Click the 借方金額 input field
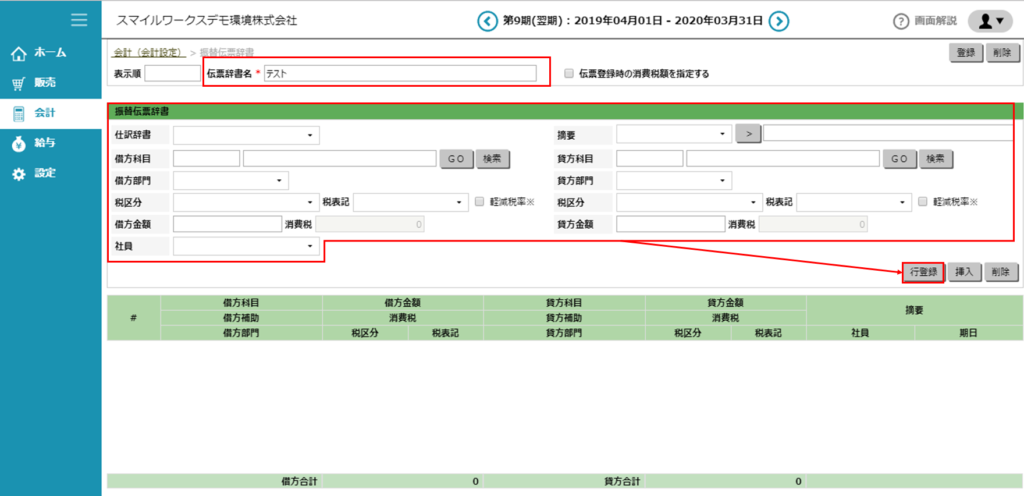Image resolution: width=1024 pixels, height=496 pixels. click(227, 225)
